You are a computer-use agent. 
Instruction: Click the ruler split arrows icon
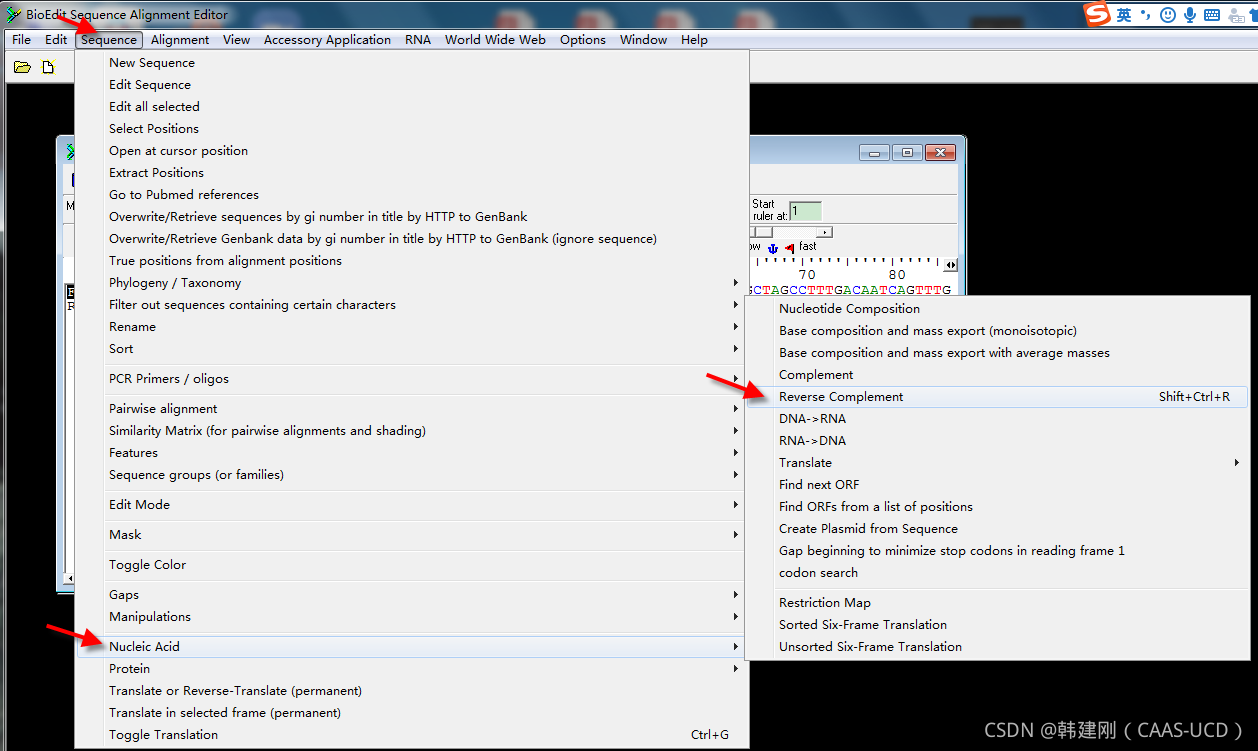(950, 265)
